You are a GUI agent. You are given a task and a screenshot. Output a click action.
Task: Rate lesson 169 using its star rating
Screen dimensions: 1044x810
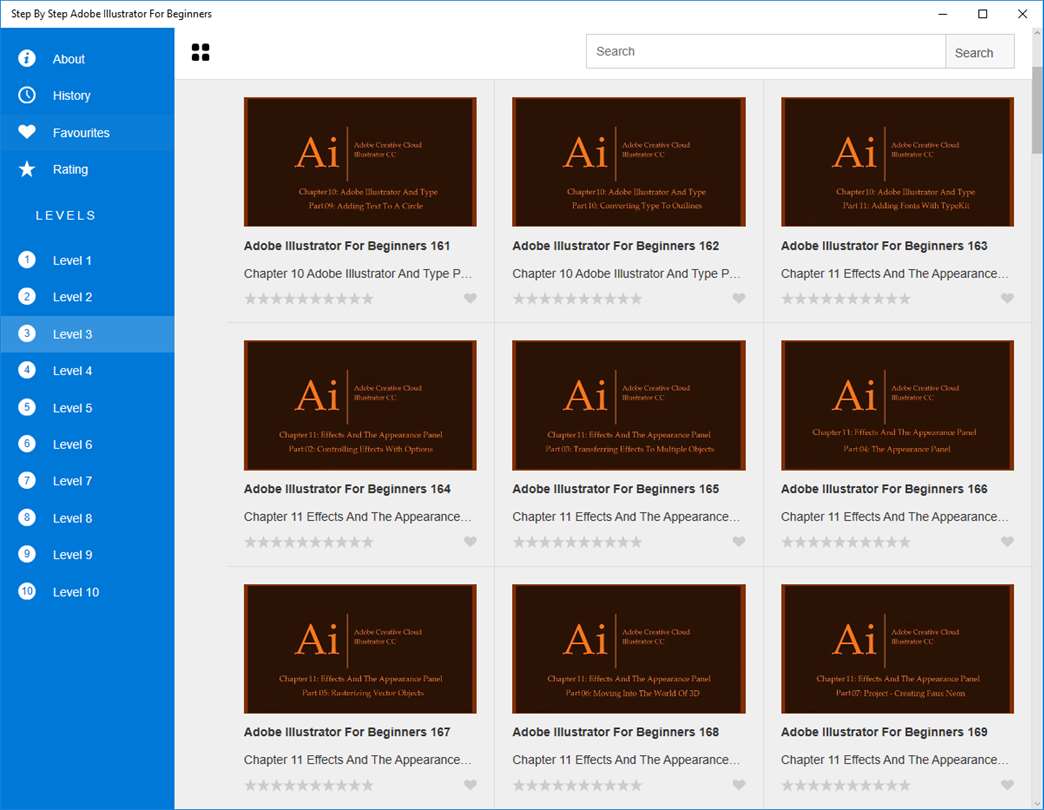tap(846, 785)
